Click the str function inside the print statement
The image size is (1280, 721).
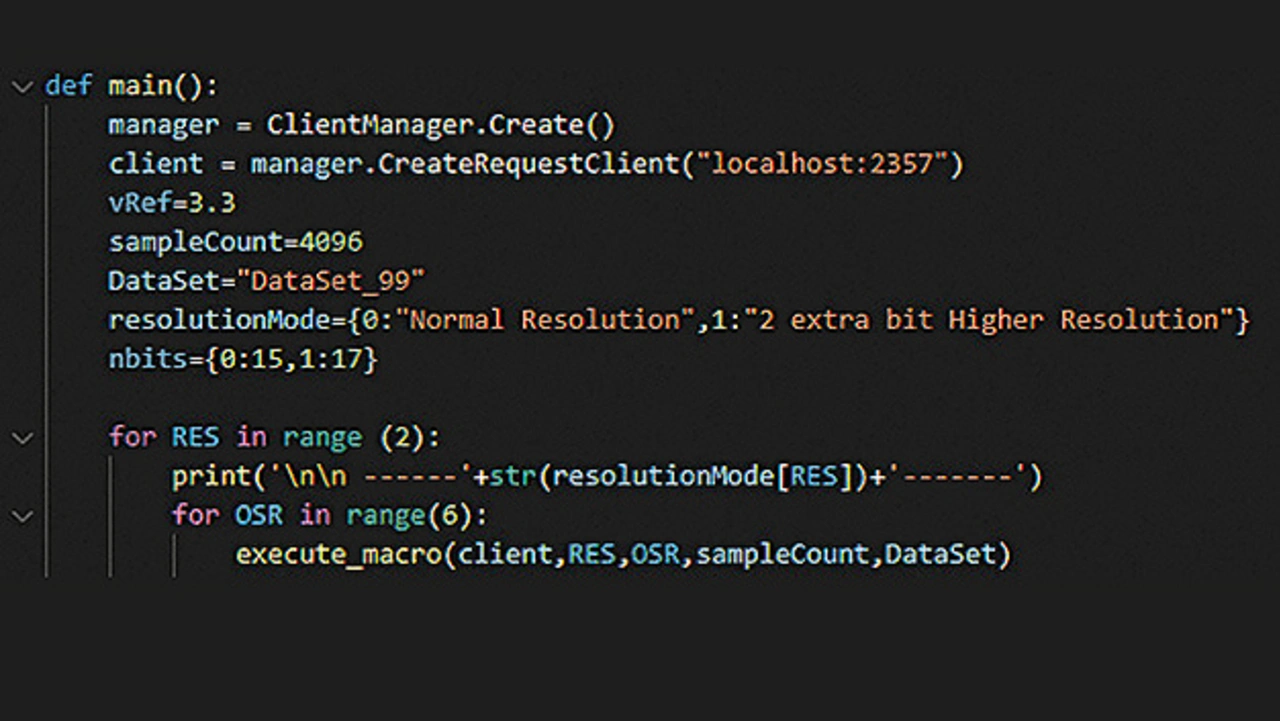(x=513, y=477)
